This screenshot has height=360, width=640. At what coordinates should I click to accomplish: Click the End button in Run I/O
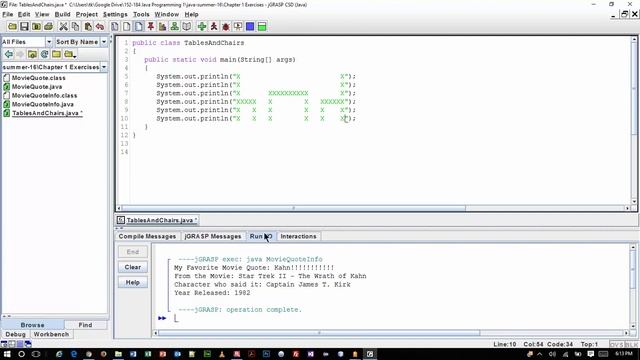pyautogui.click(x=133, y=252)
